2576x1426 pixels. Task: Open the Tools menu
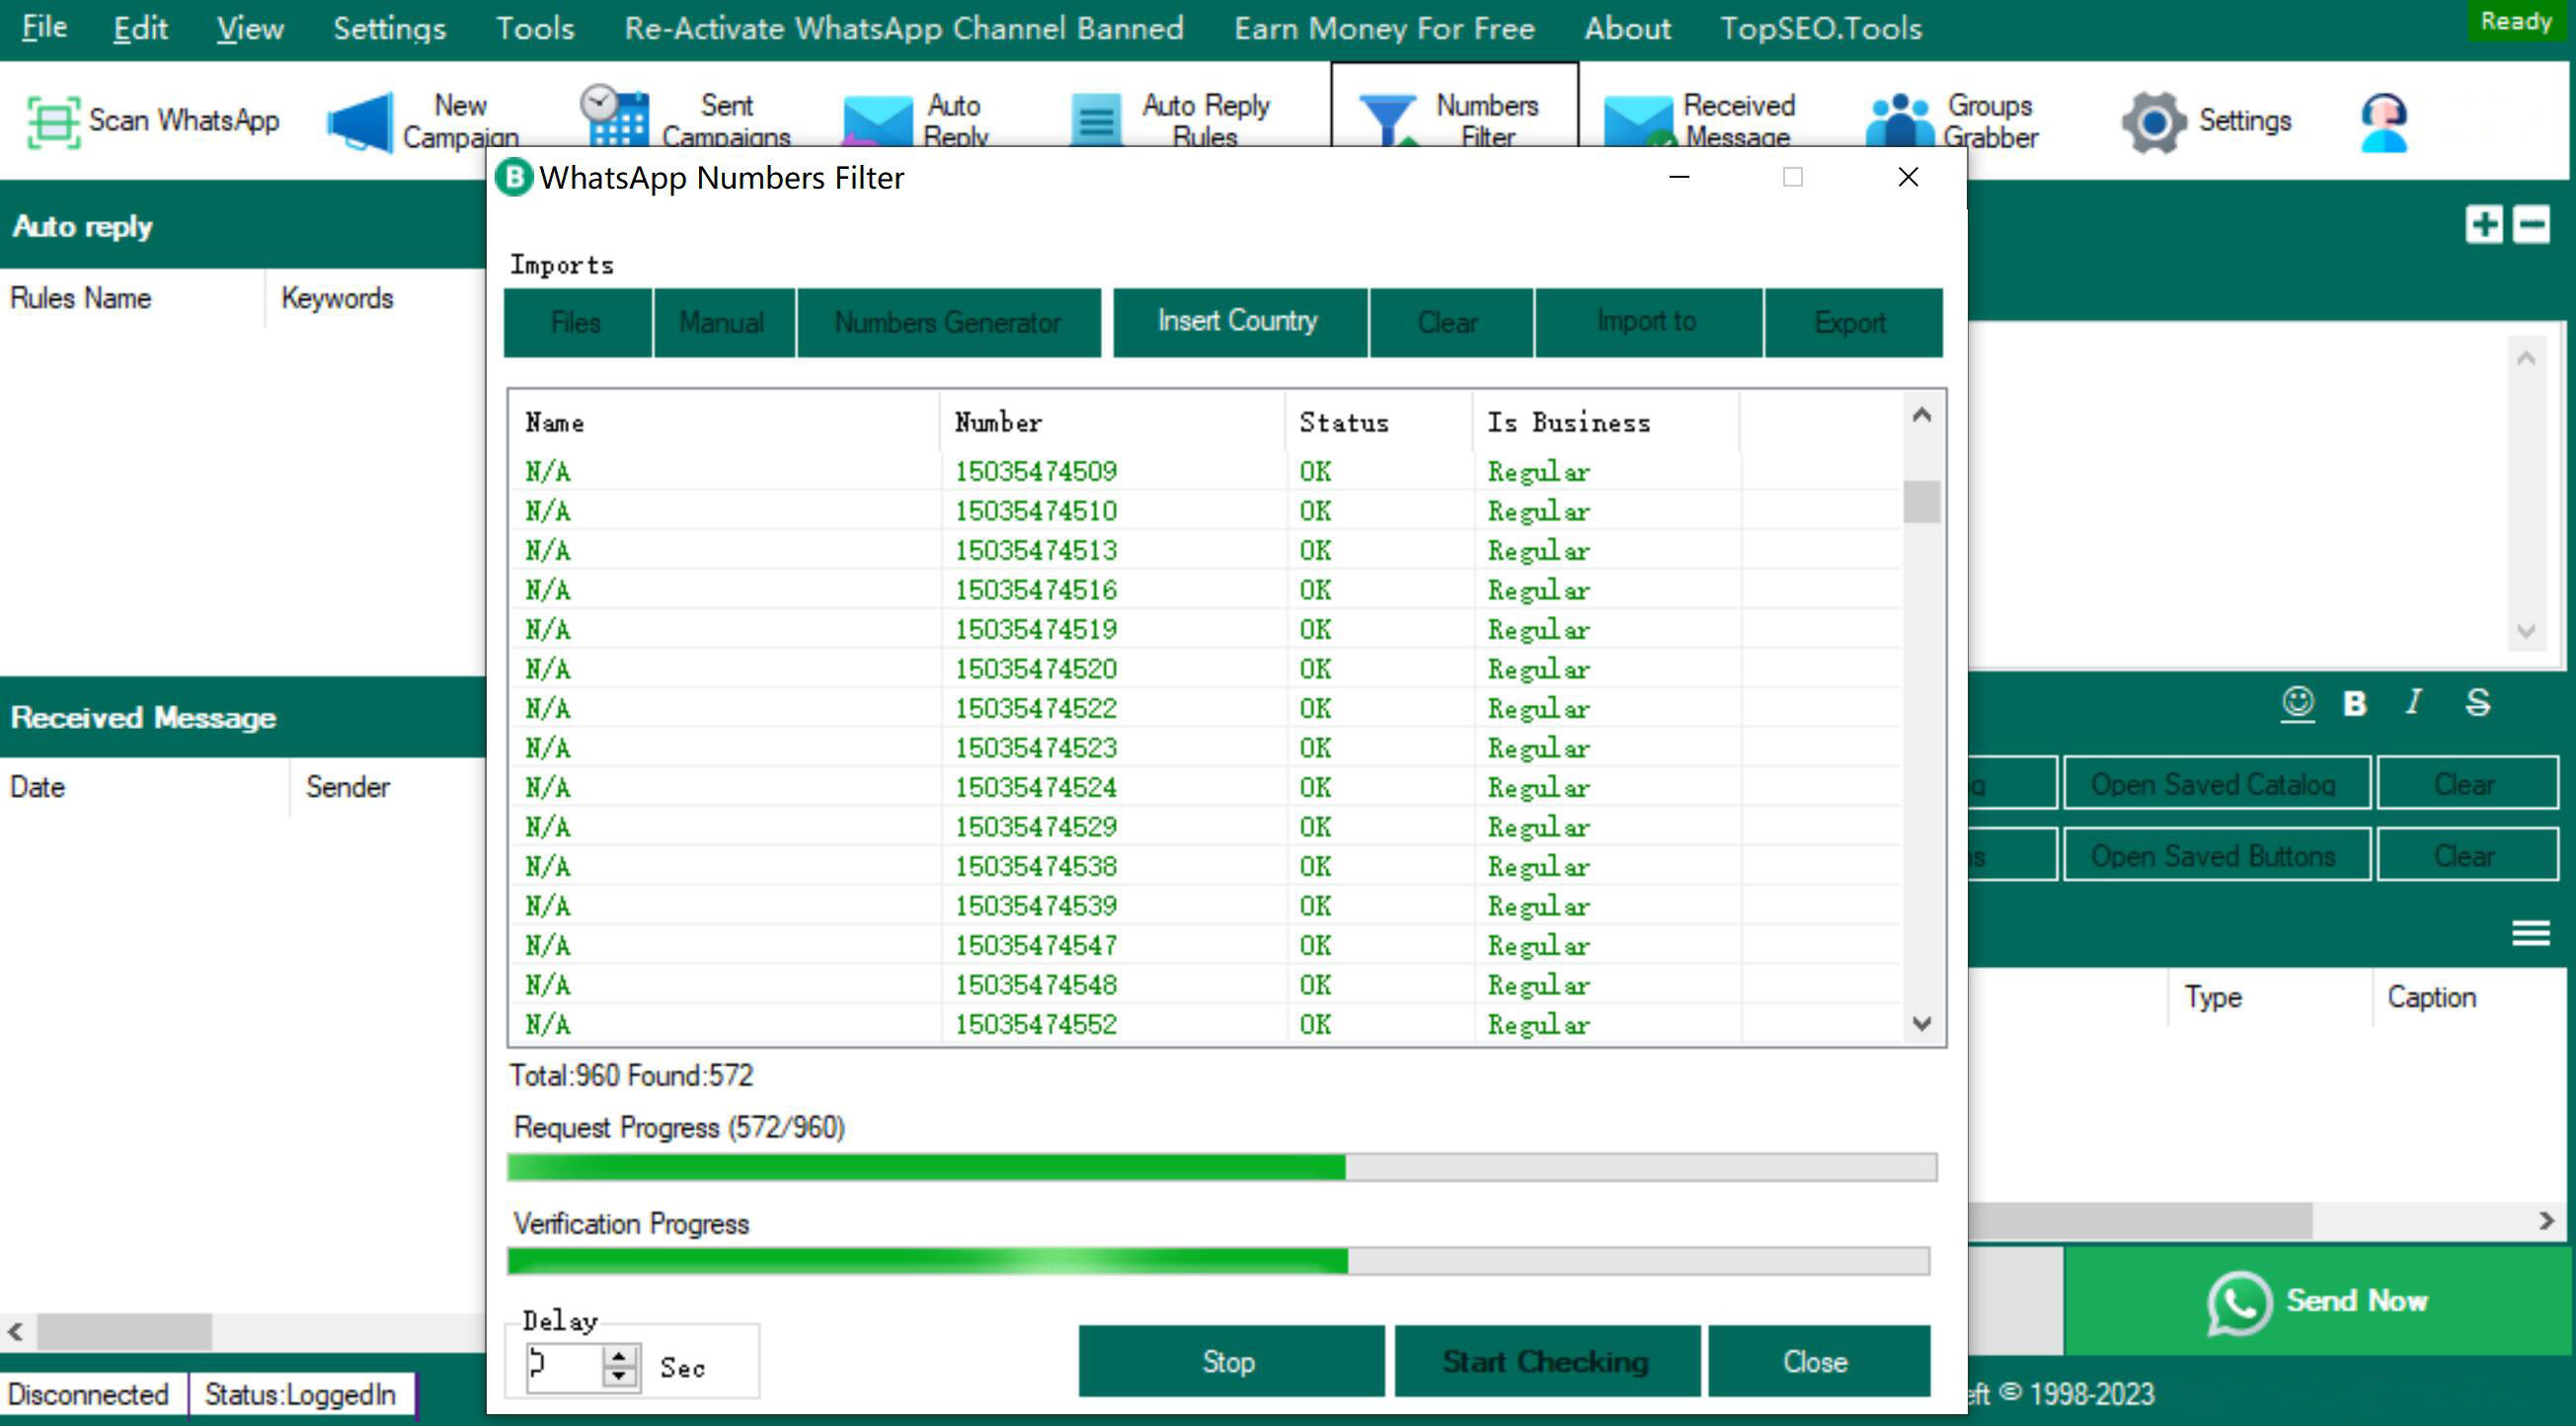535,28
